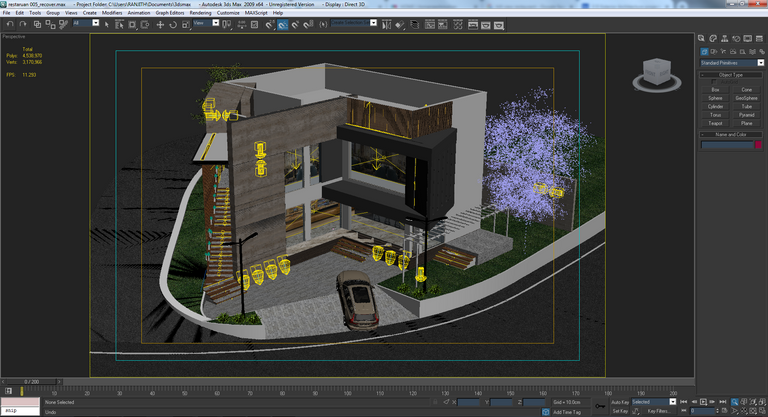Open the Hierarchy panel tab icon
This screenshot has height=417, width=768.
point(724,38)
